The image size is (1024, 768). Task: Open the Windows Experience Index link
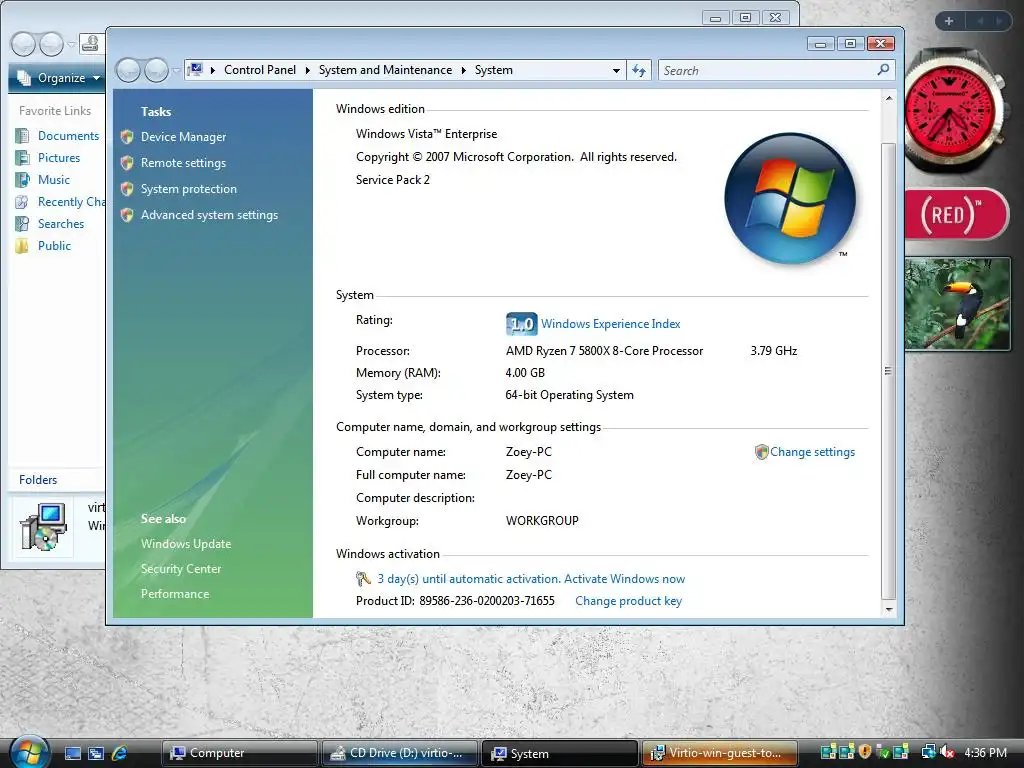click(x=611, y=324)
